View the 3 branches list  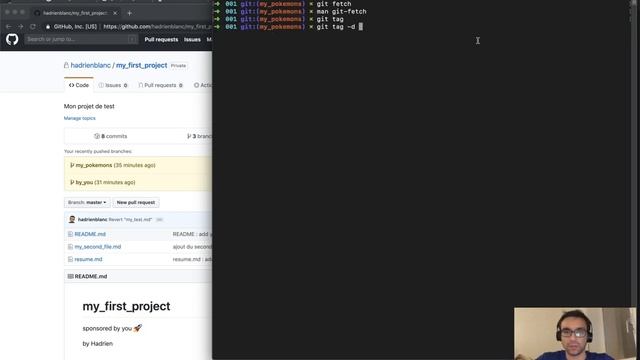pyautogui.click(x=200, y=136)
